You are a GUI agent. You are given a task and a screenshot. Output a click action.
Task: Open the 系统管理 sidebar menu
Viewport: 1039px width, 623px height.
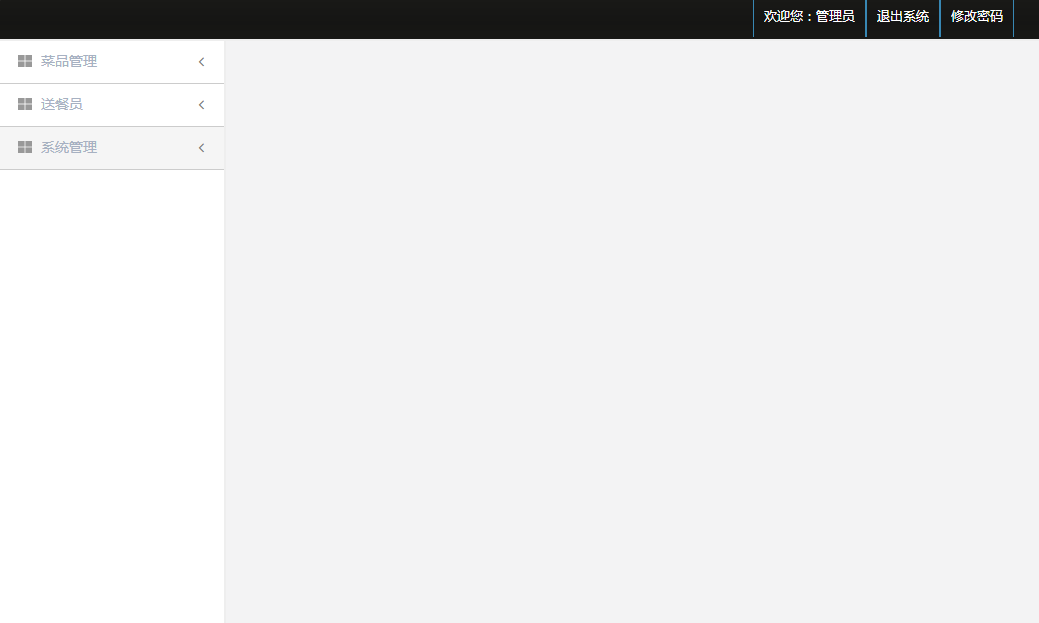(112, 148)
